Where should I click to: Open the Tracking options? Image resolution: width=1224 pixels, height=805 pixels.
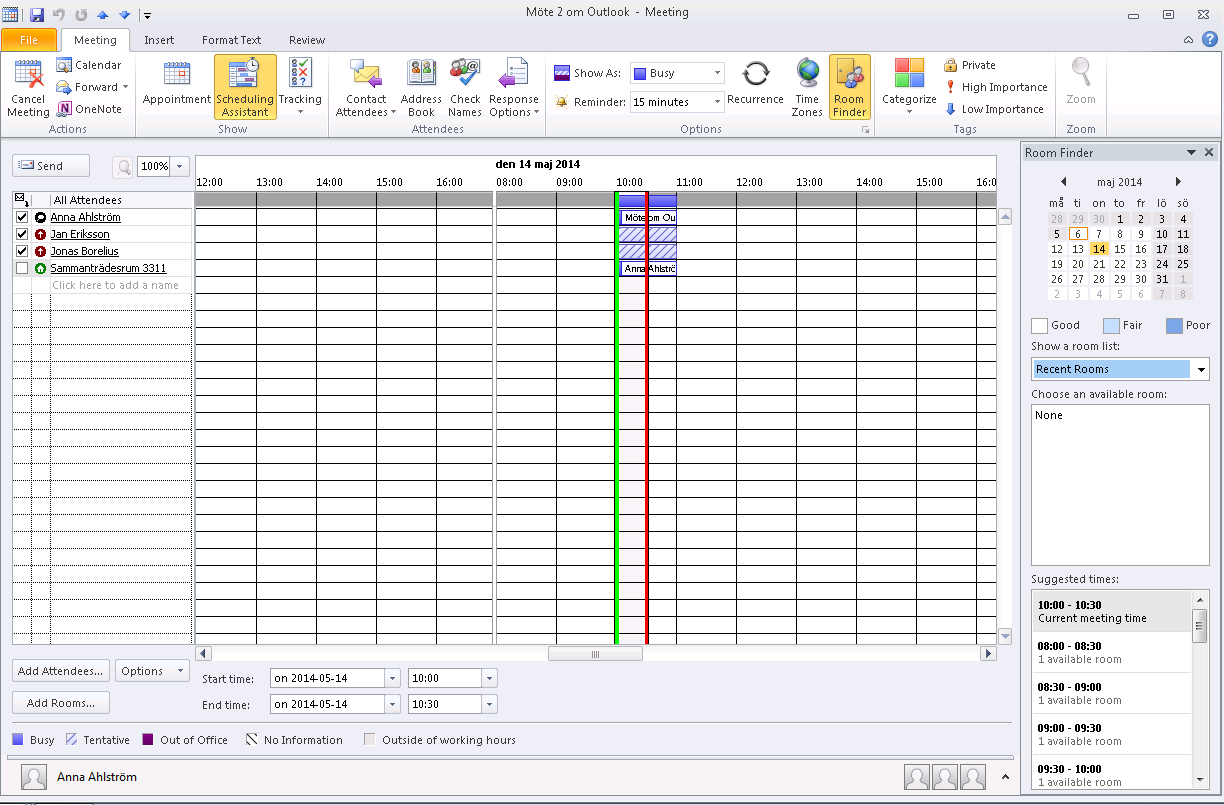tap(300, 88)
